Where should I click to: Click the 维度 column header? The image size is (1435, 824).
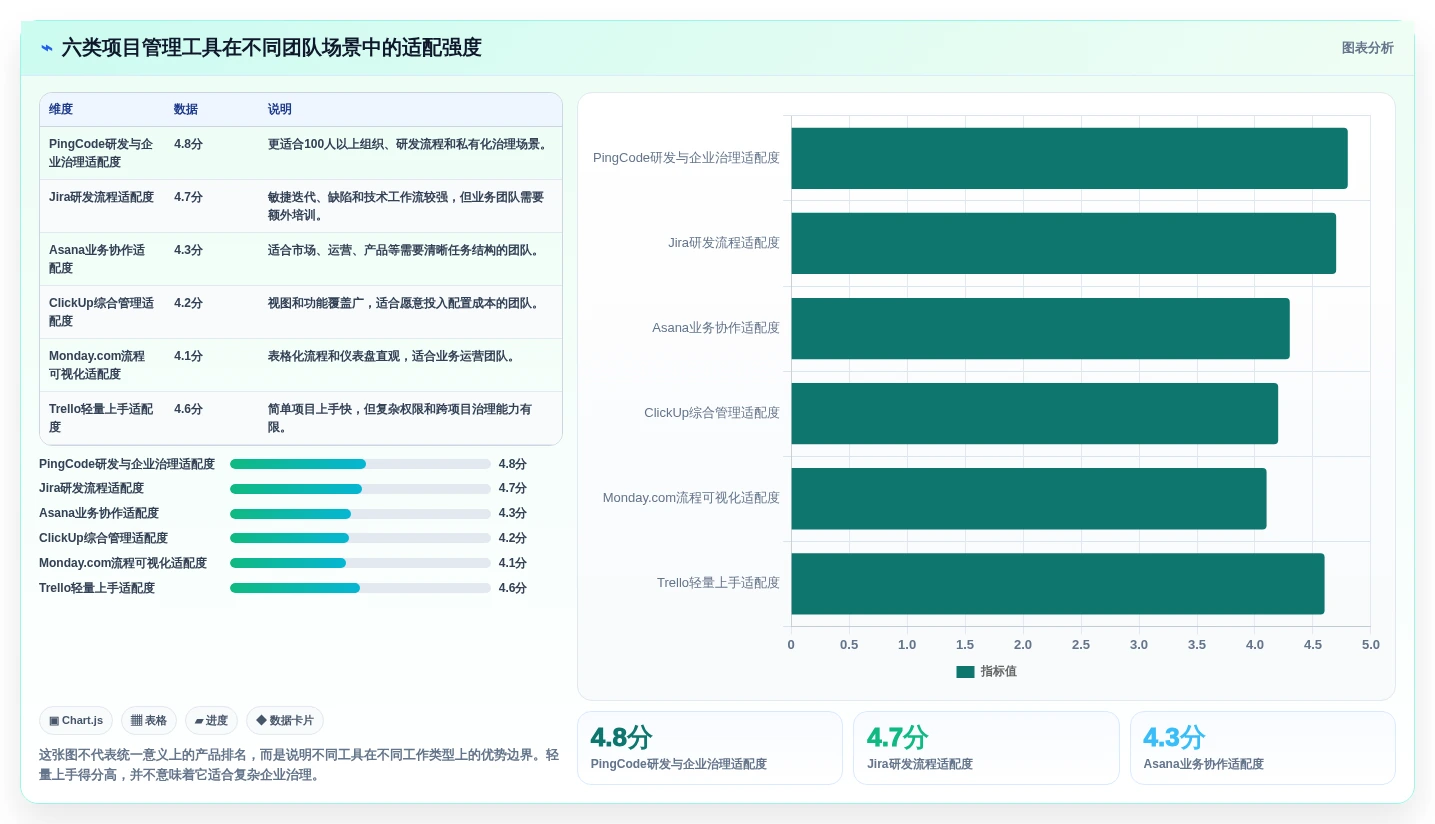(61, 110)
